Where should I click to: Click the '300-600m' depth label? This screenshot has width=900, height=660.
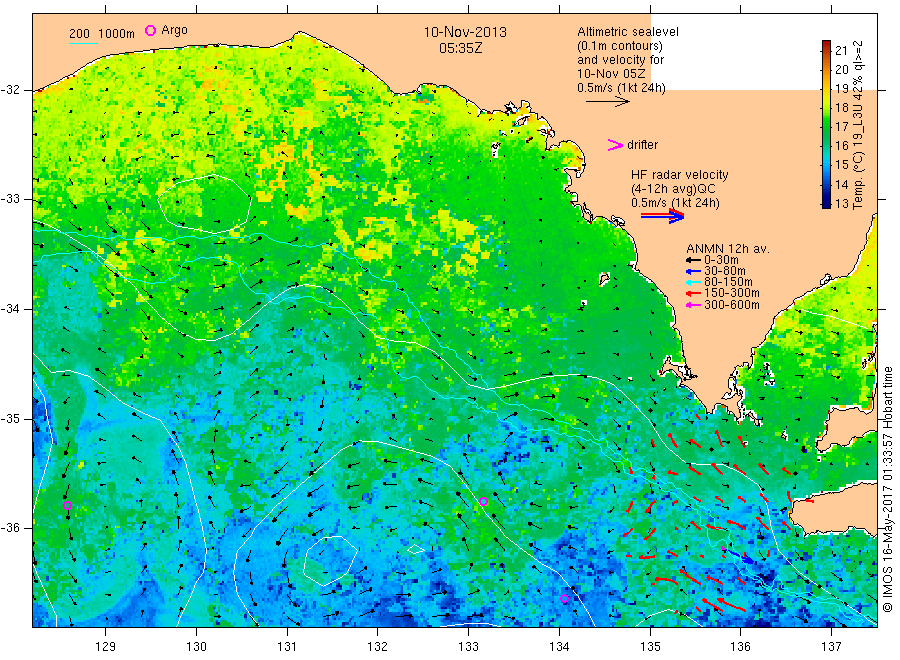tap(732, 305)
